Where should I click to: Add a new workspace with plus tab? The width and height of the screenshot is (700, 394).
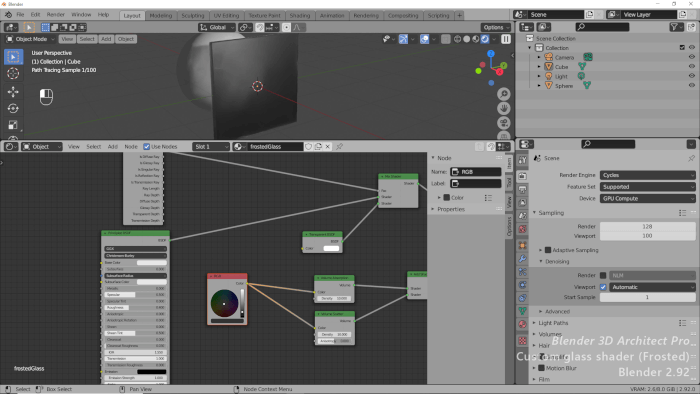coord(459,15)
